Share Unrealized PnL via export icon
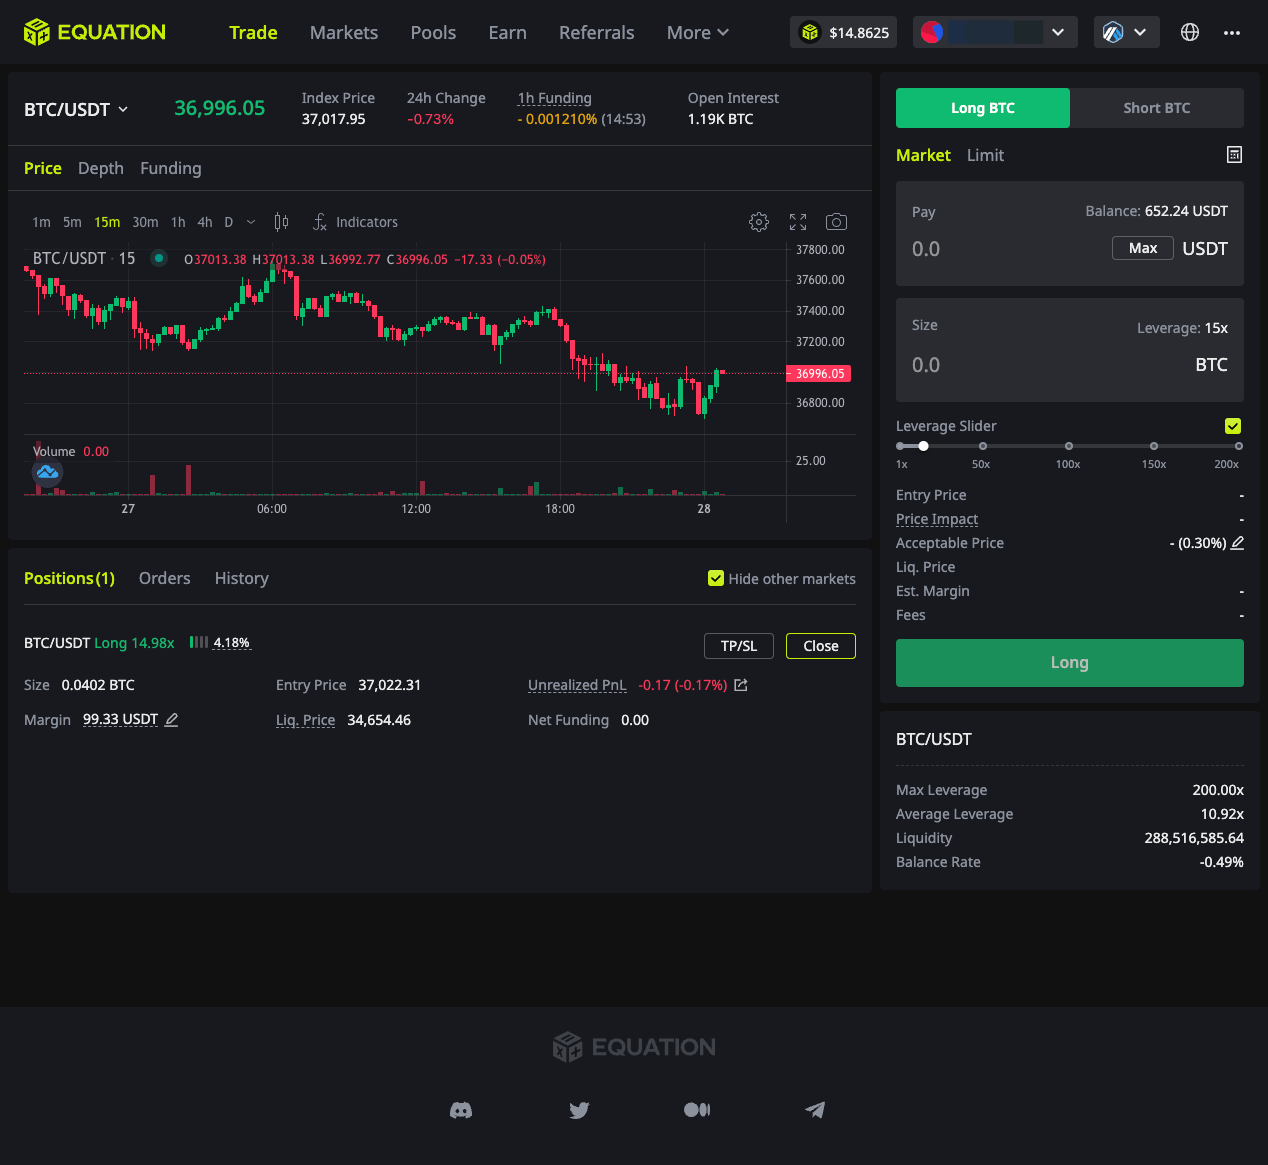This screenshot has width=1268, height=1165. click(x=741, y=685)
